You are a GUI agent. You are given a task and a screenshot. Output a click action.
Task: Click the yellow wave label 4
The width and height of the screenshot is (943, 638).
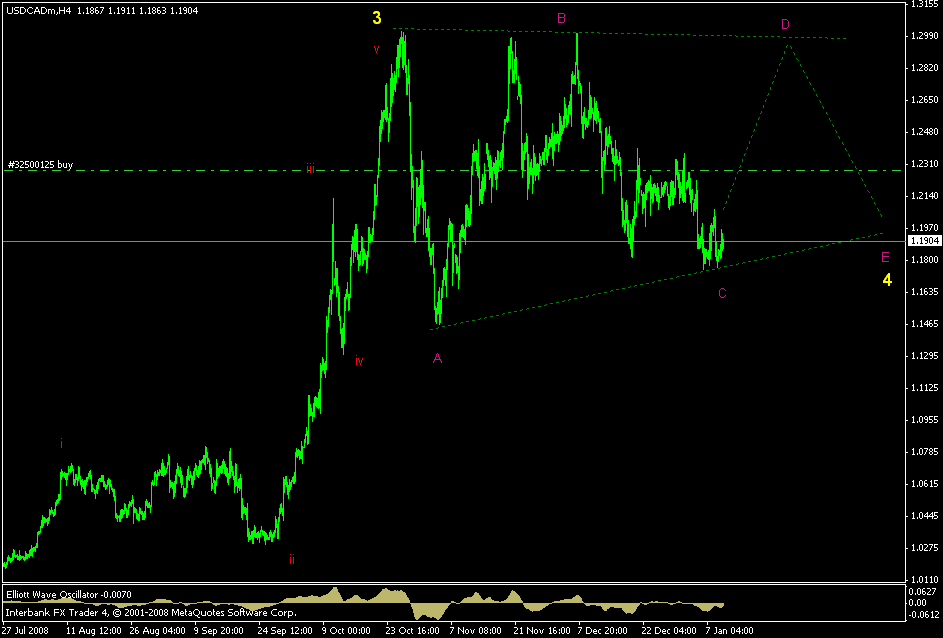(x=886, y=280)
